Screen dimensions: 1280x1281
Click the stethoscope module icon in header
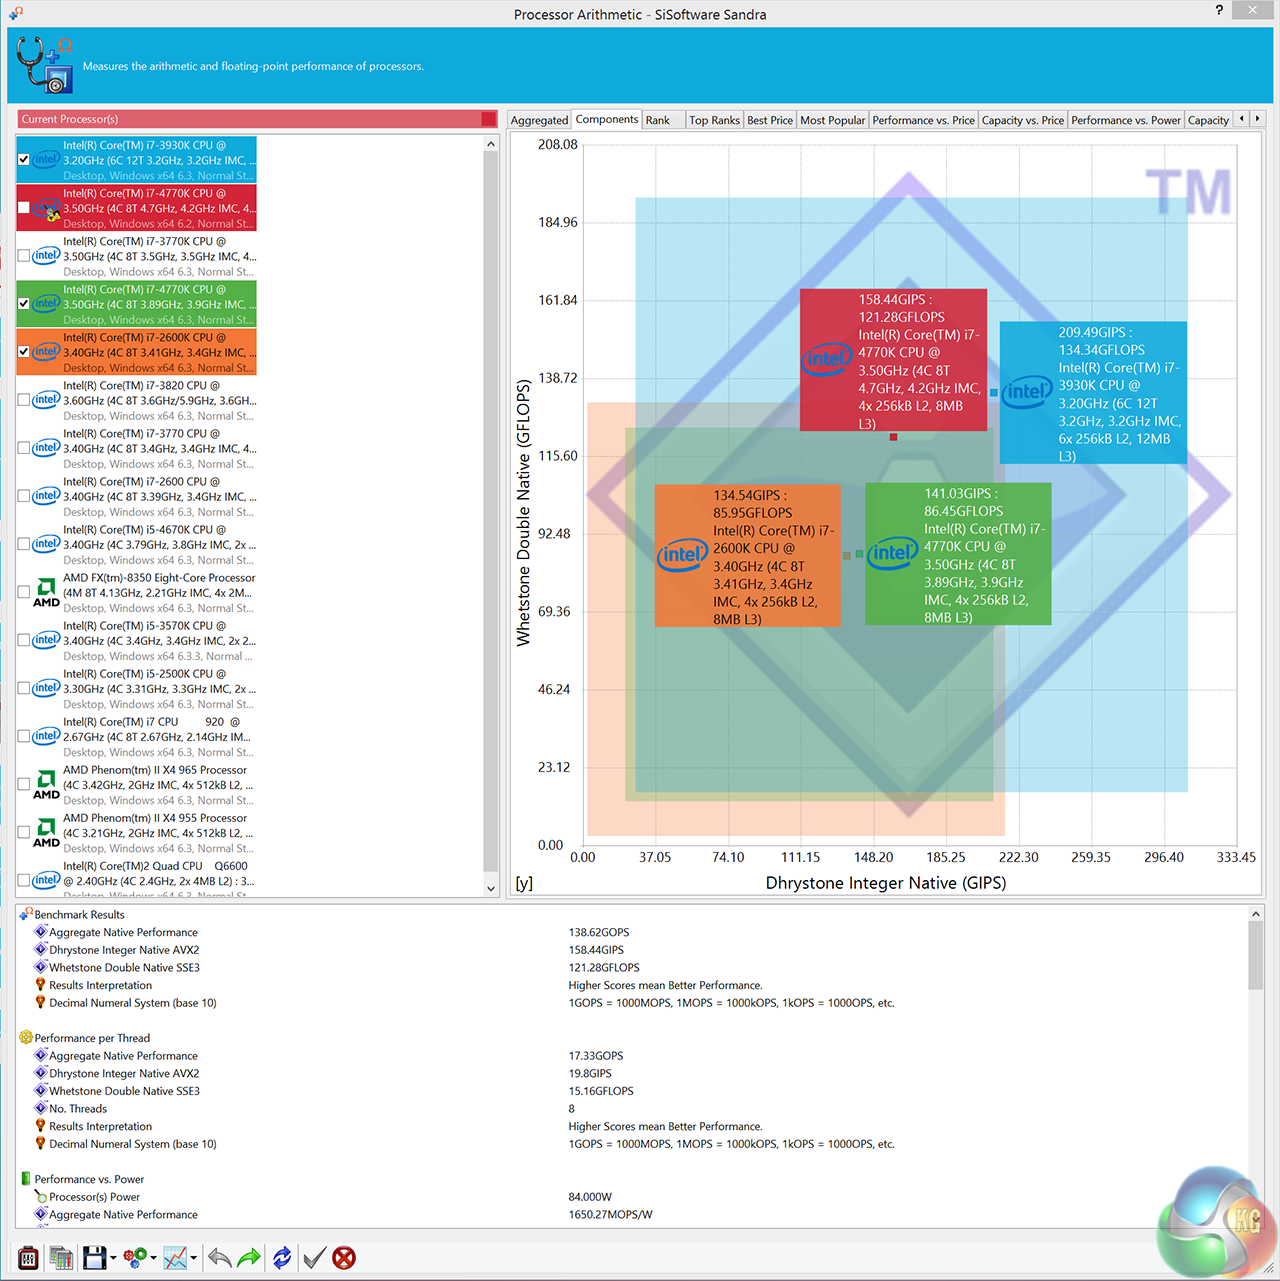click(45, 65)
